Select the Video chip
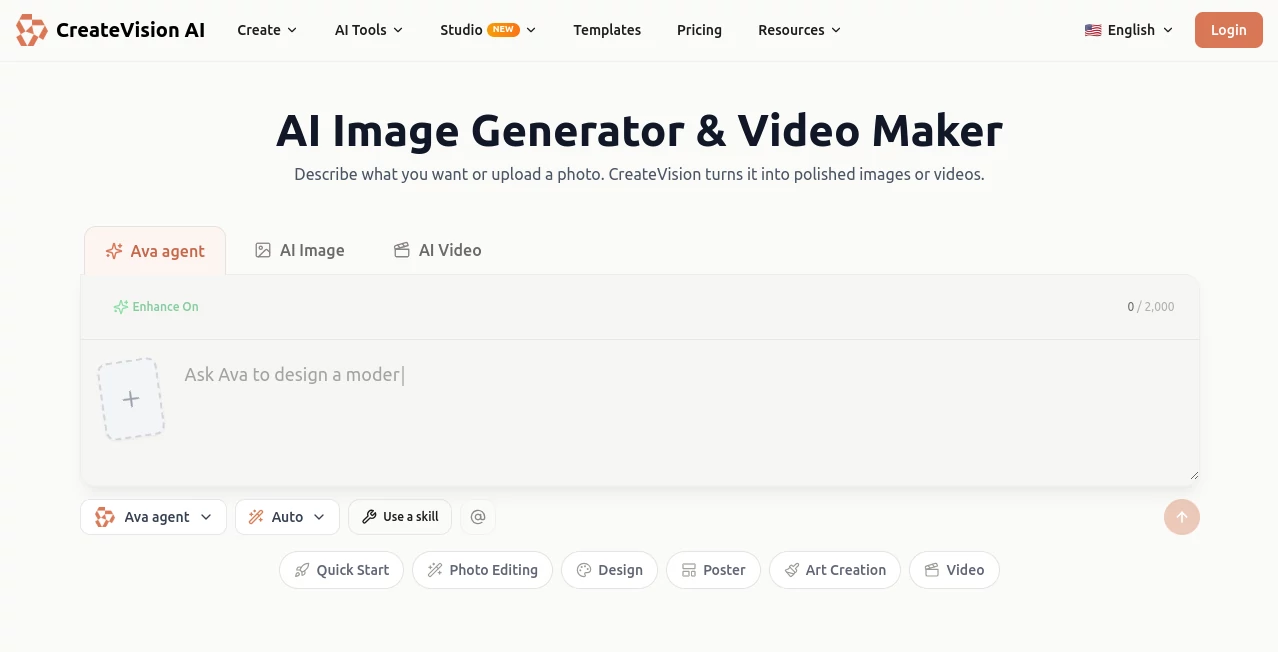The image size is (1278, 652). [x=954, y=570]
